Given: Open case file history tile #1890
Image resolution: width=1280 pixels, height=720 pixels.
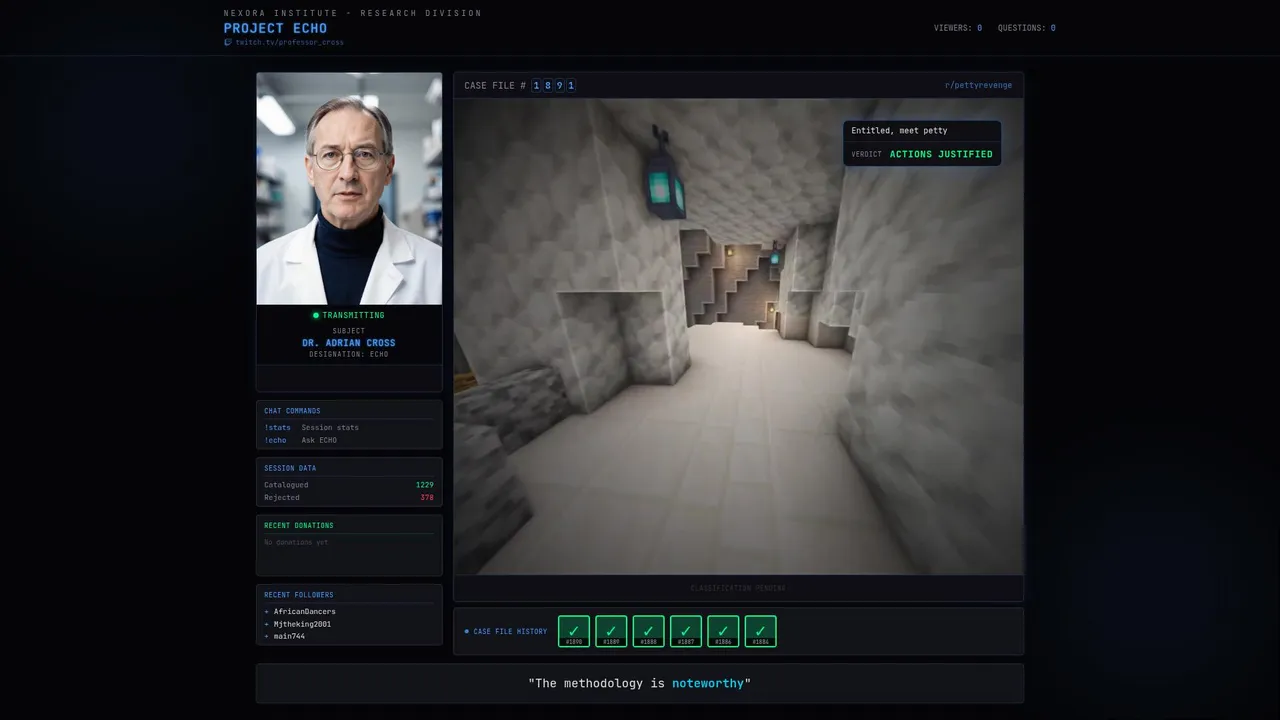Looking at the screenshot, I should click(x=574, y=631).
